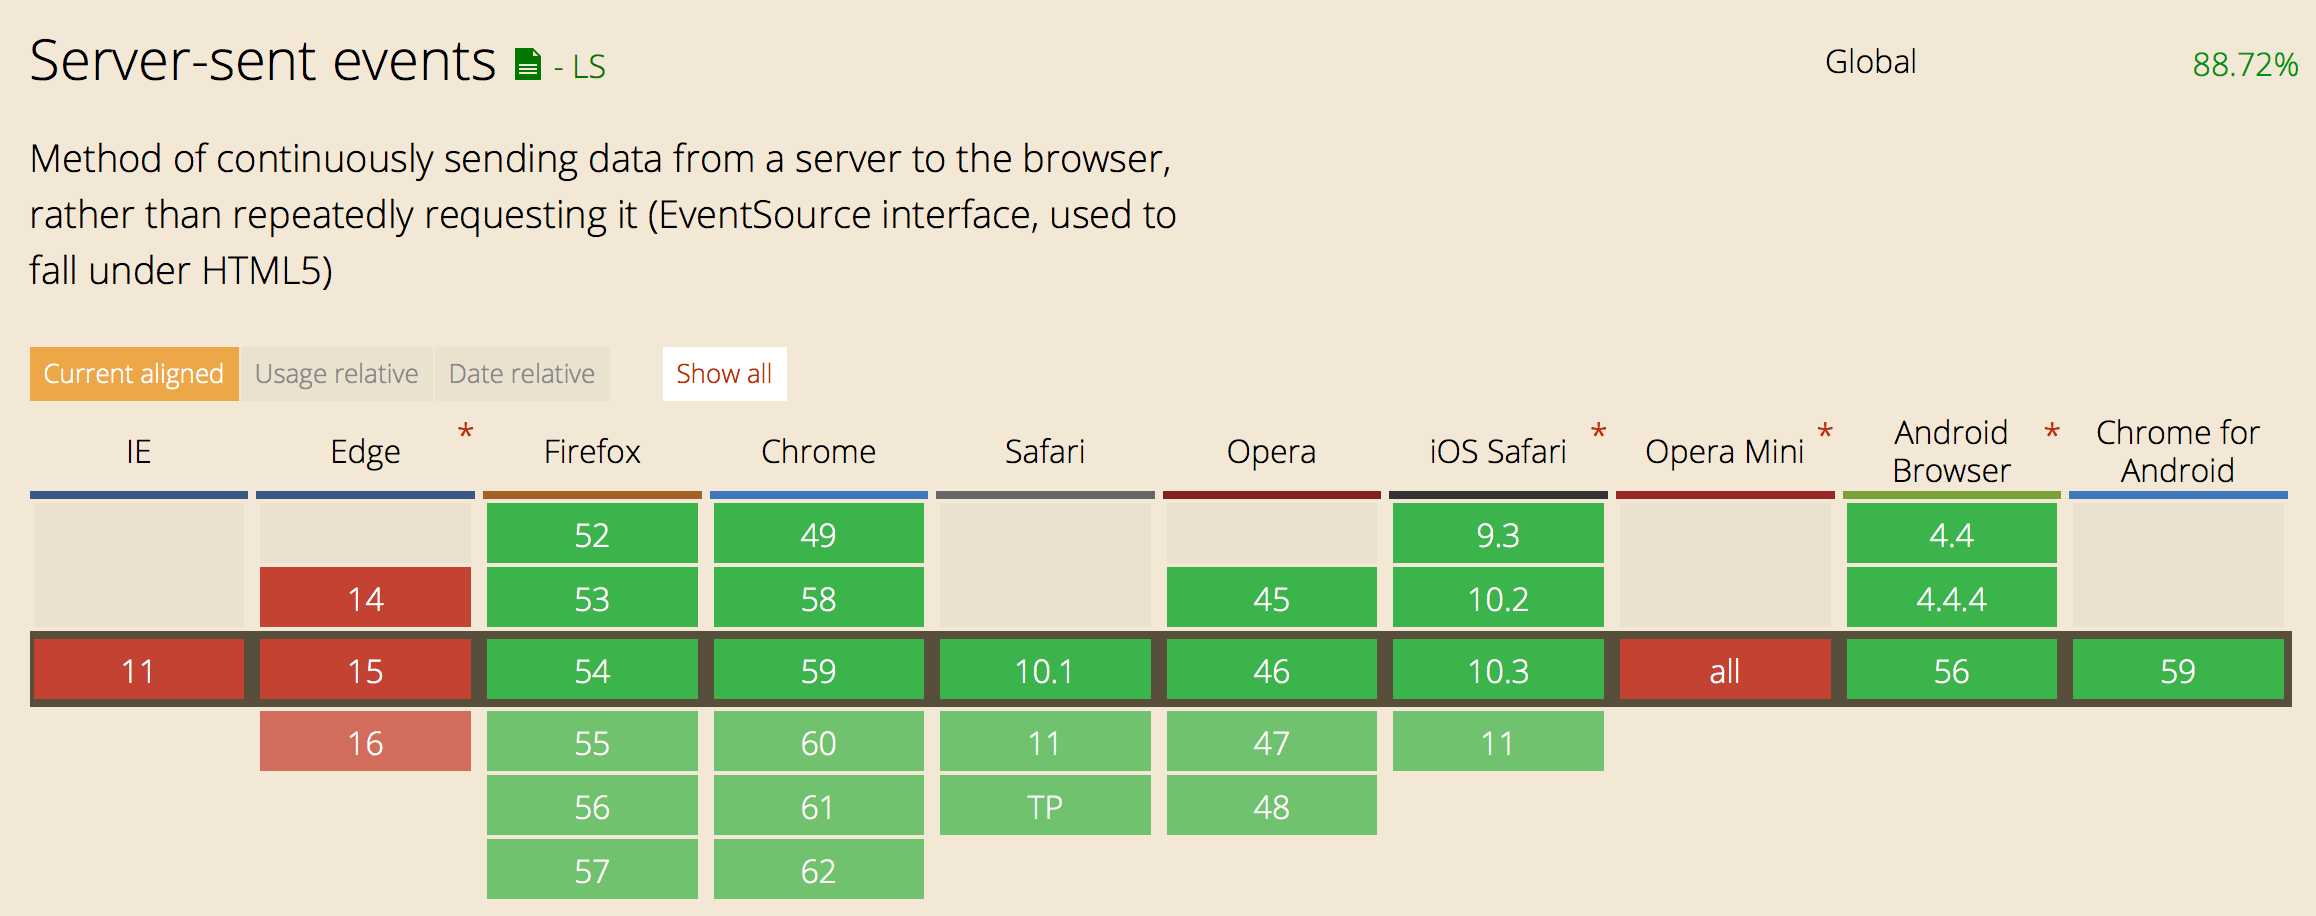The width and height of the screenshot is (2316, 916).
Task: Click the asterisk beside Android Browser
Action: click(2052, 433)
